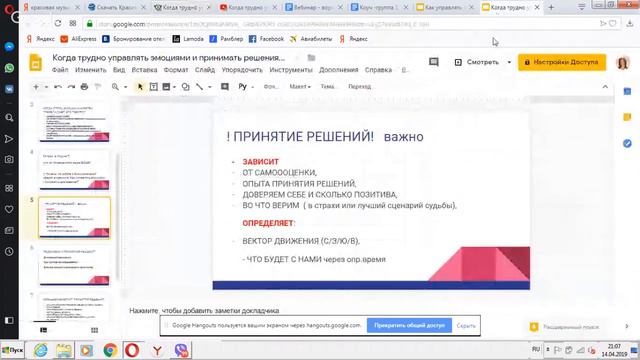Select the text box tool
This screenshot has width=640, height=360.
pyautogui.click(x=153, y=87)
